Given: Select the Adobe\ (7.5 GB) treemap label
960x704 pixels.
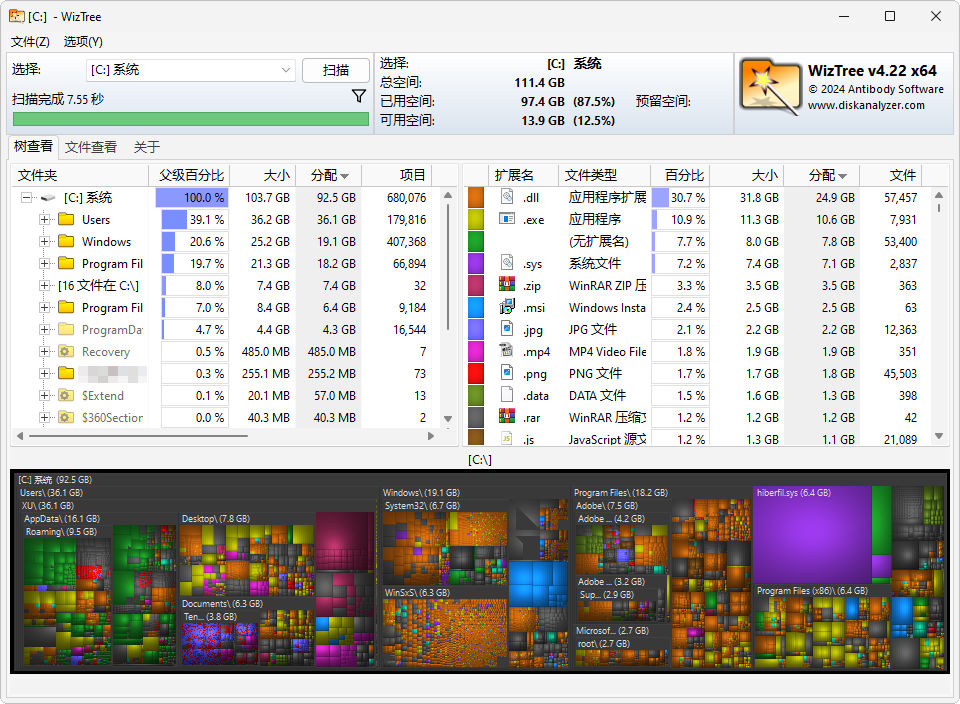Looking at the screenshot, I should pos(607,506).
